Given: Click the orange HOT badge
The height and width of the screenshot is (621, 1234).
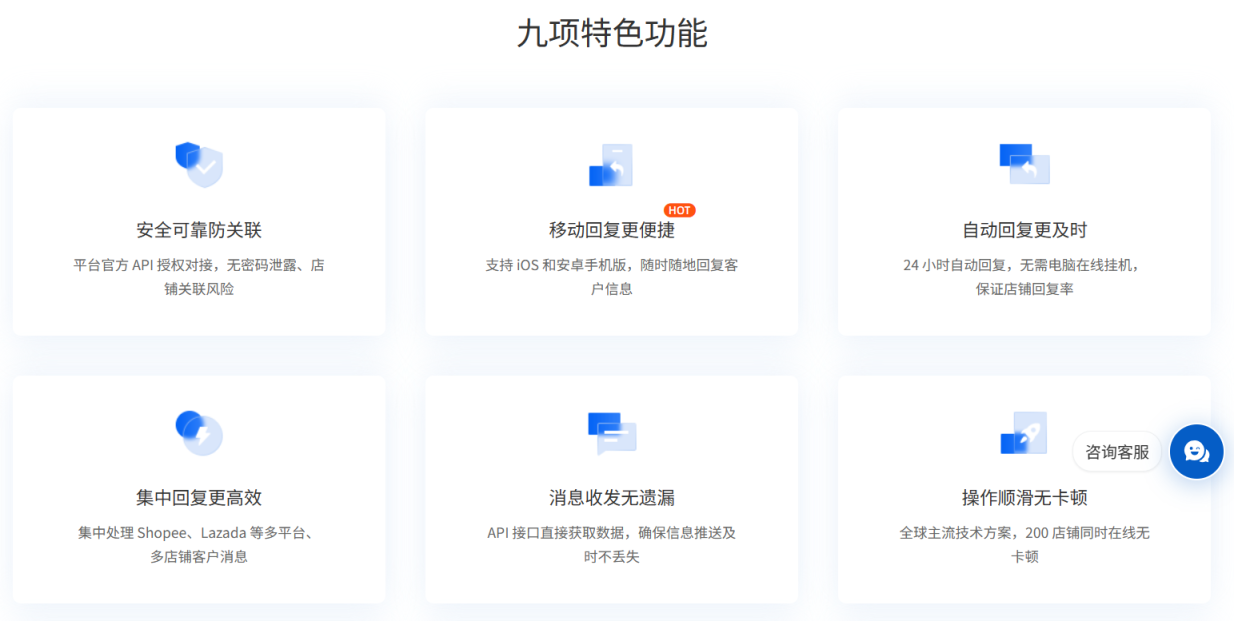Looking at the screenshot, I should (x=679, y=210).
